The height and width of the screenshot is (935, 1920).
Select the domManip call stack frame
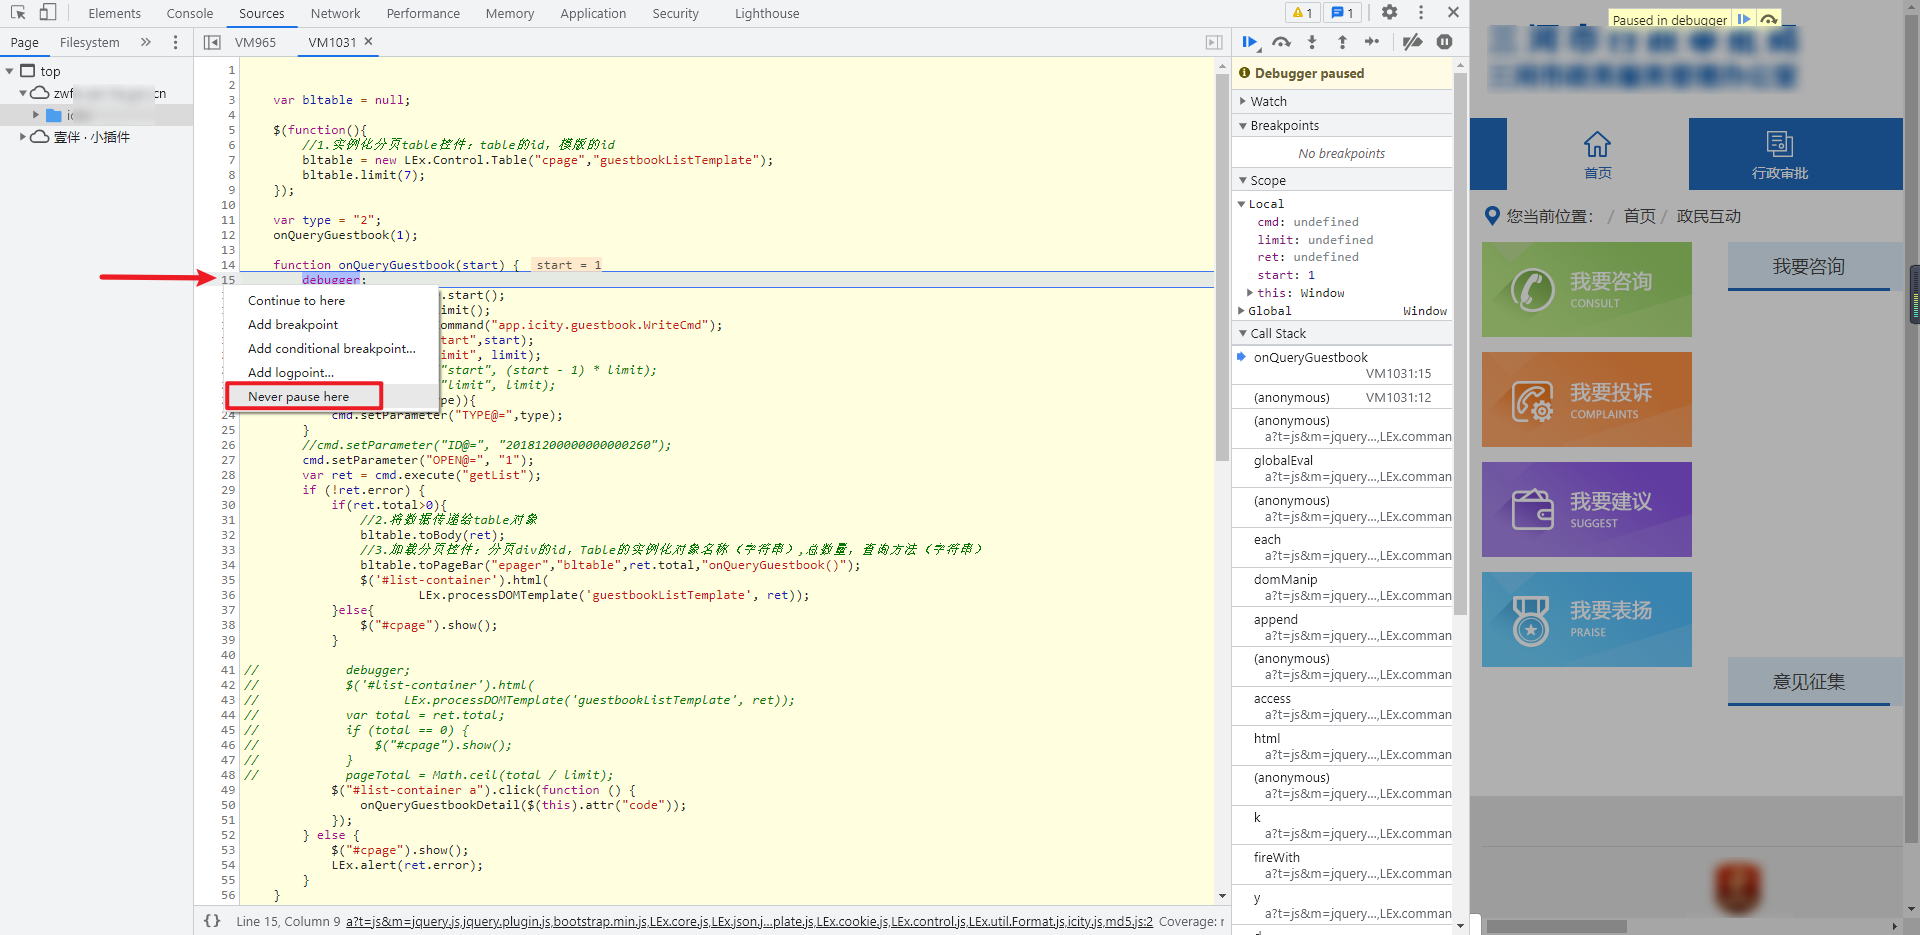[x=1342, y=587]
